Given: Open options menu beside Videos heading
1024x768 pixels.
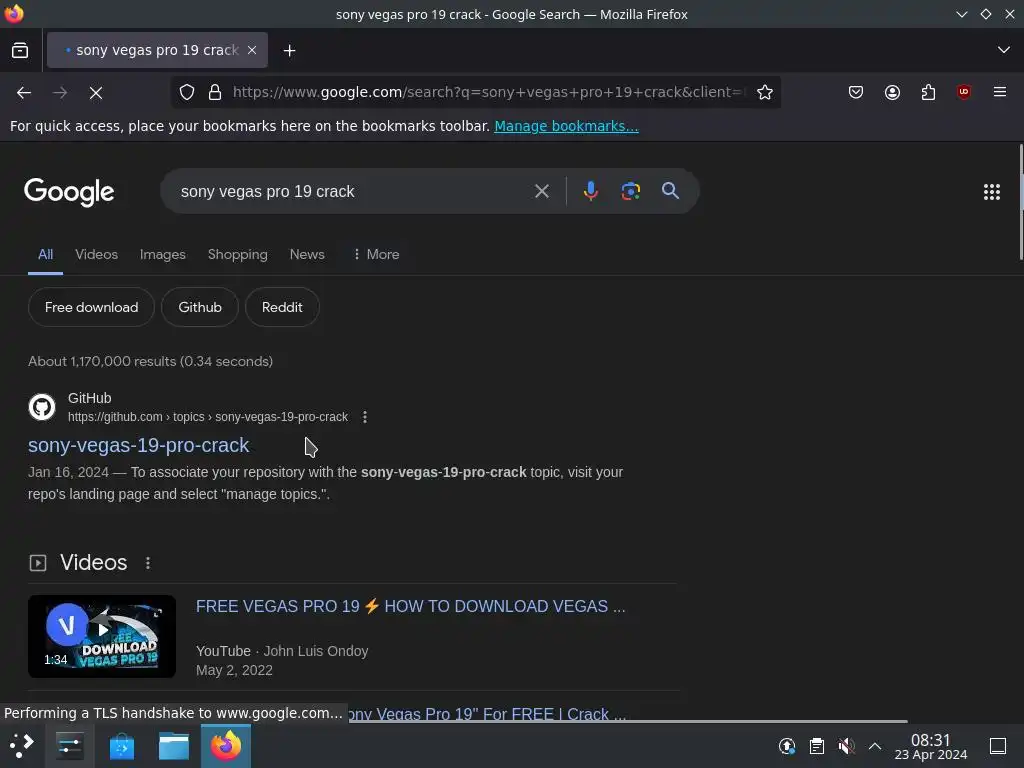Looking at the screenshot, I should pos(148,563).
